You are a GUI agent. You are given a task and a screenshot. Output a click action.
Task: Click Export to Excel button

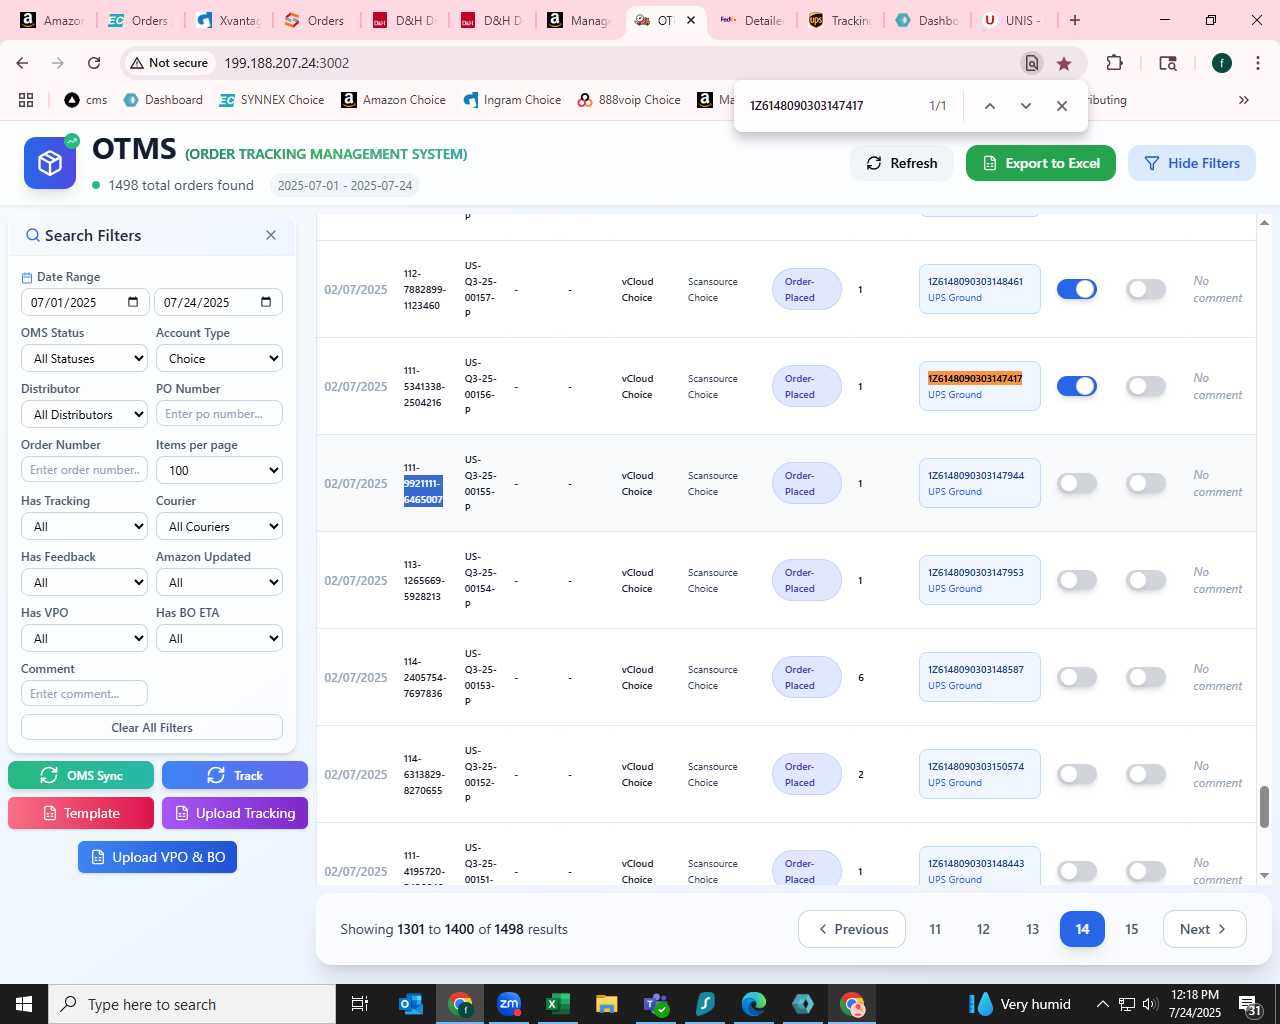pyautogui.click(x=1041, y=163)
